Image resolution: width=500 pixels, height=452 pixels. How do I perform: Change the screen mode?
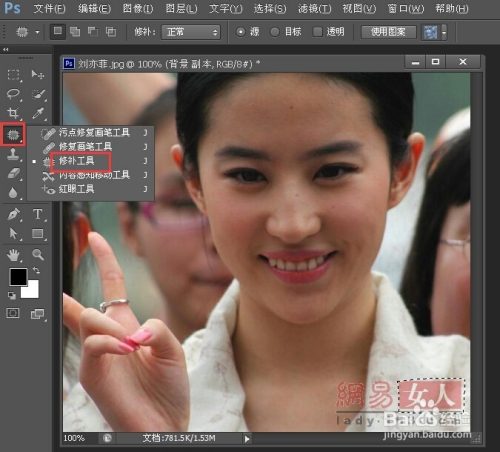click(x=37, y=314)
